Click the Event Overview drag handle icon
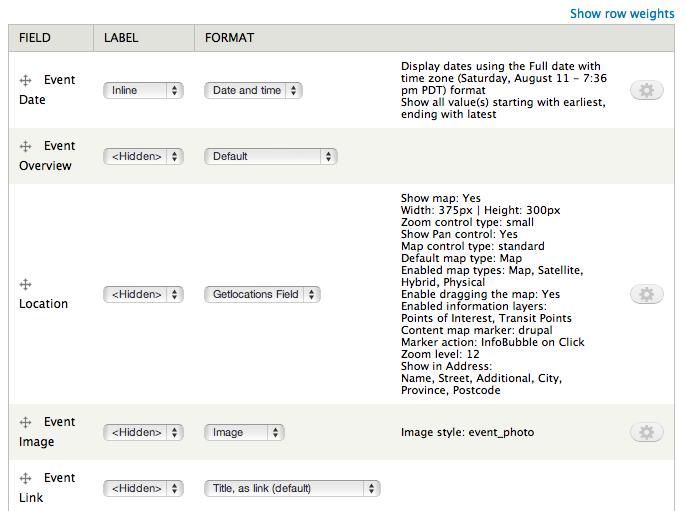 [26, 146]
